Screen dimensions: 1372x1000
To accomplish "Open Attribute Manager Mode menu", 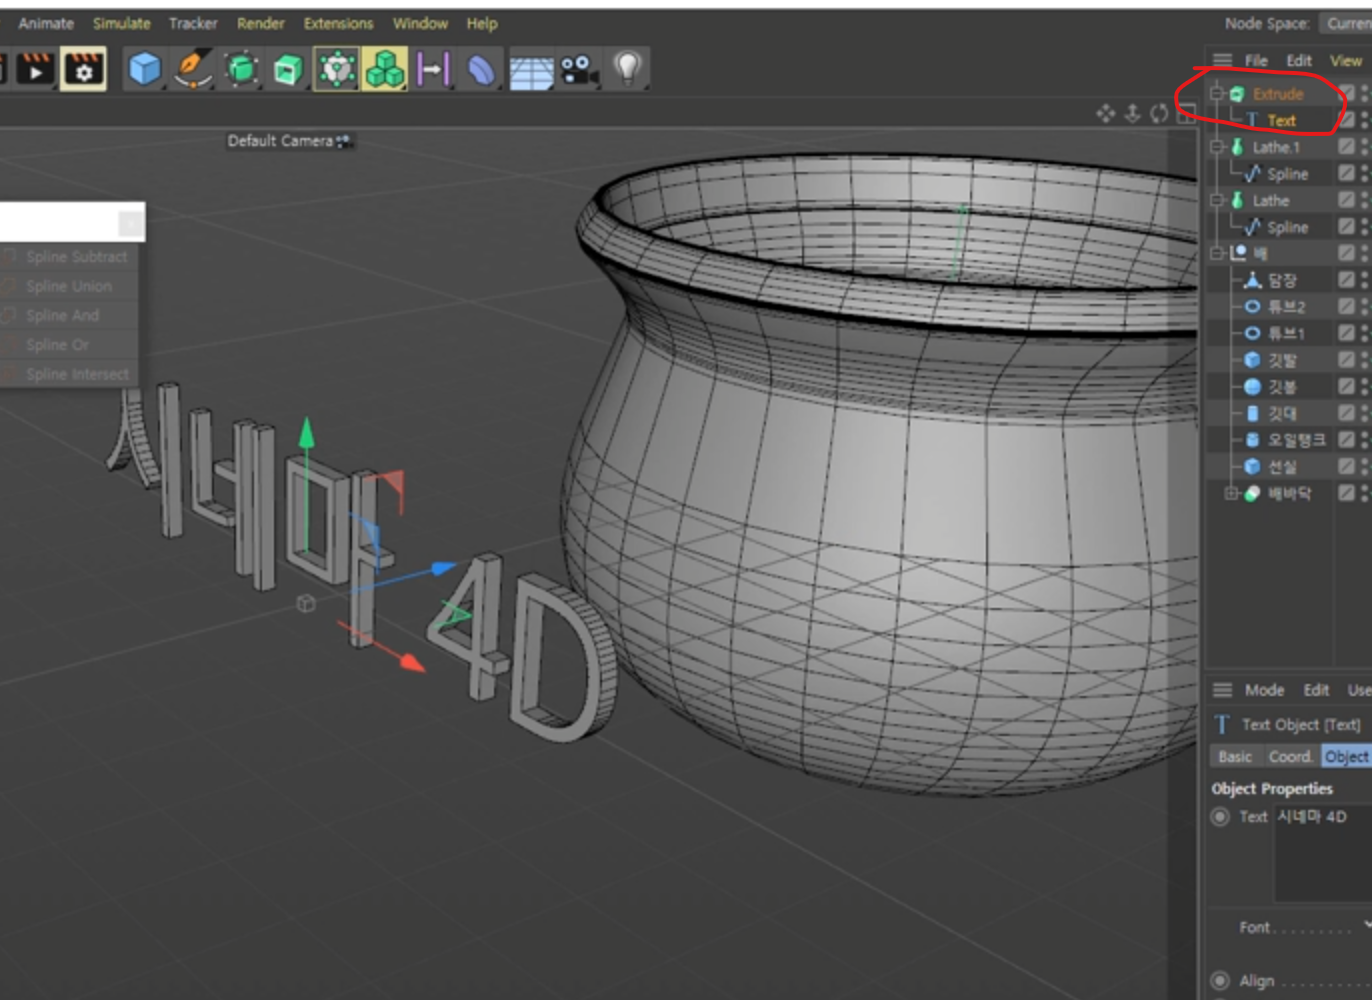I will tap(1264, 690).
